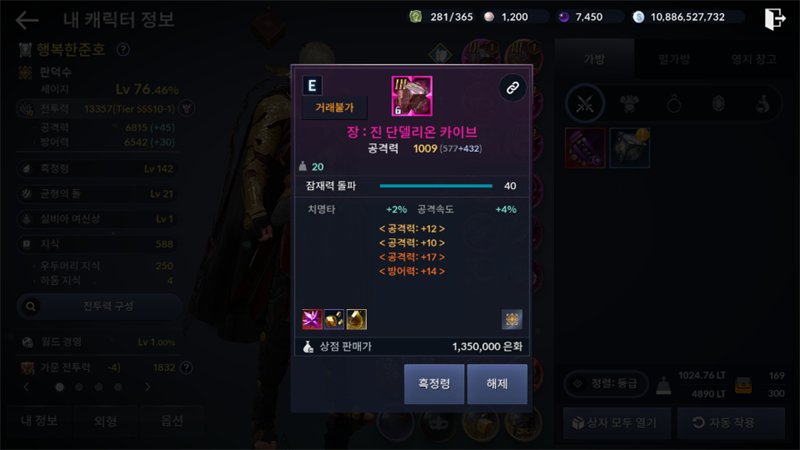Click the gold rune icon in popup
The height and width of the screenshot is (450, 800).
pos(512,319)
